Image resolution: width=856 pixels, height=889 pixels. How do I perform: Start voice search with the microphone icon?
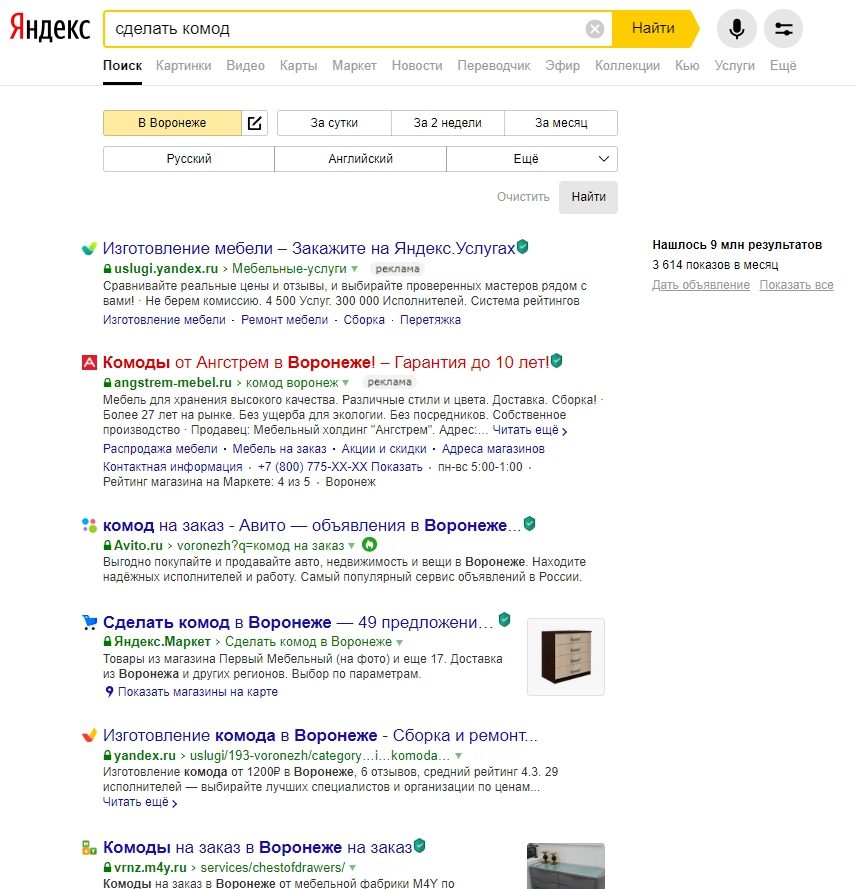click(x=736, y=28)
